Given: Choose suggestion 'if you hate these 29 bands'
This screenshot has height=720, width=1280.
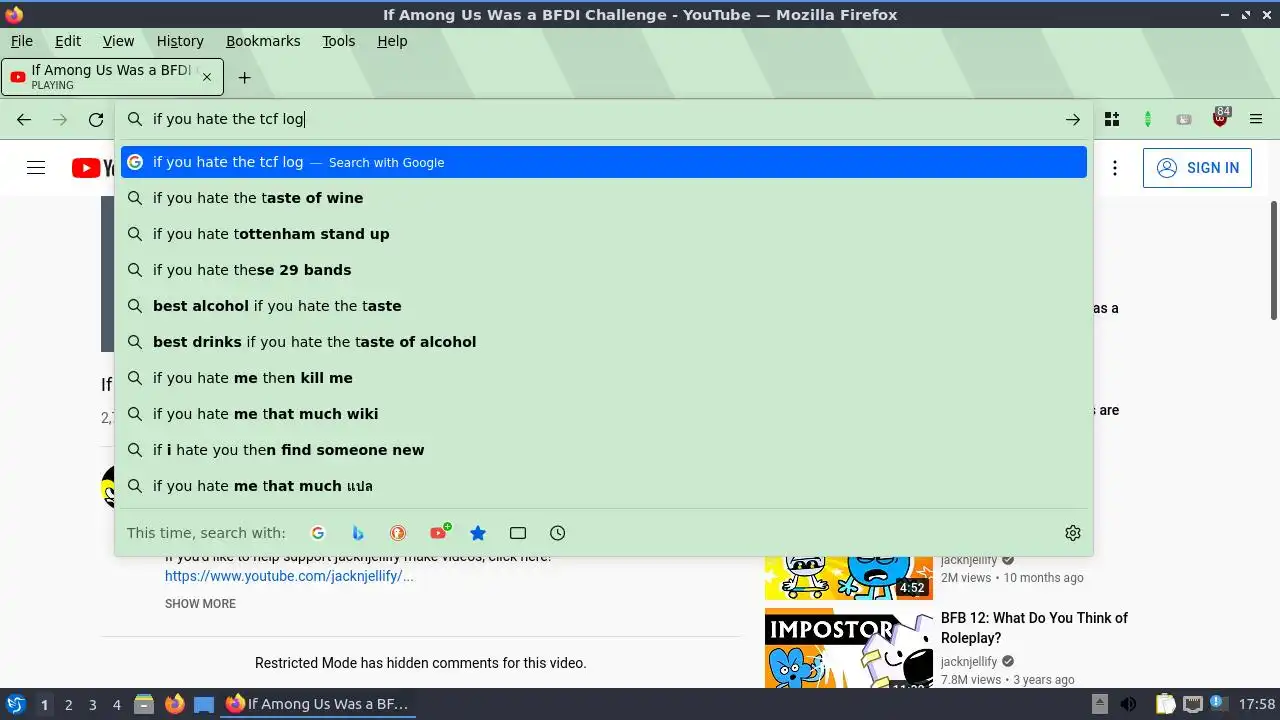Looking at the screenshot, I should click(604, 270).
